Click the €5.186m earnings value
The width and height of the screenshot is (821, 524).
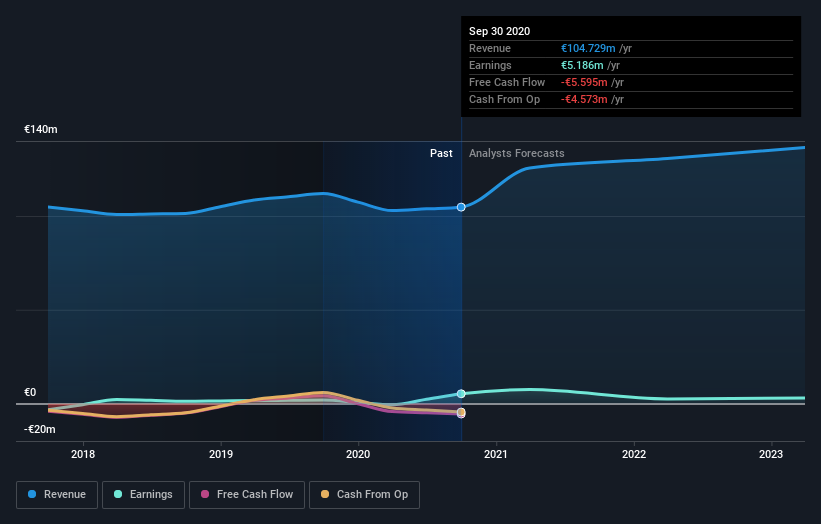(x=582, y=65)
